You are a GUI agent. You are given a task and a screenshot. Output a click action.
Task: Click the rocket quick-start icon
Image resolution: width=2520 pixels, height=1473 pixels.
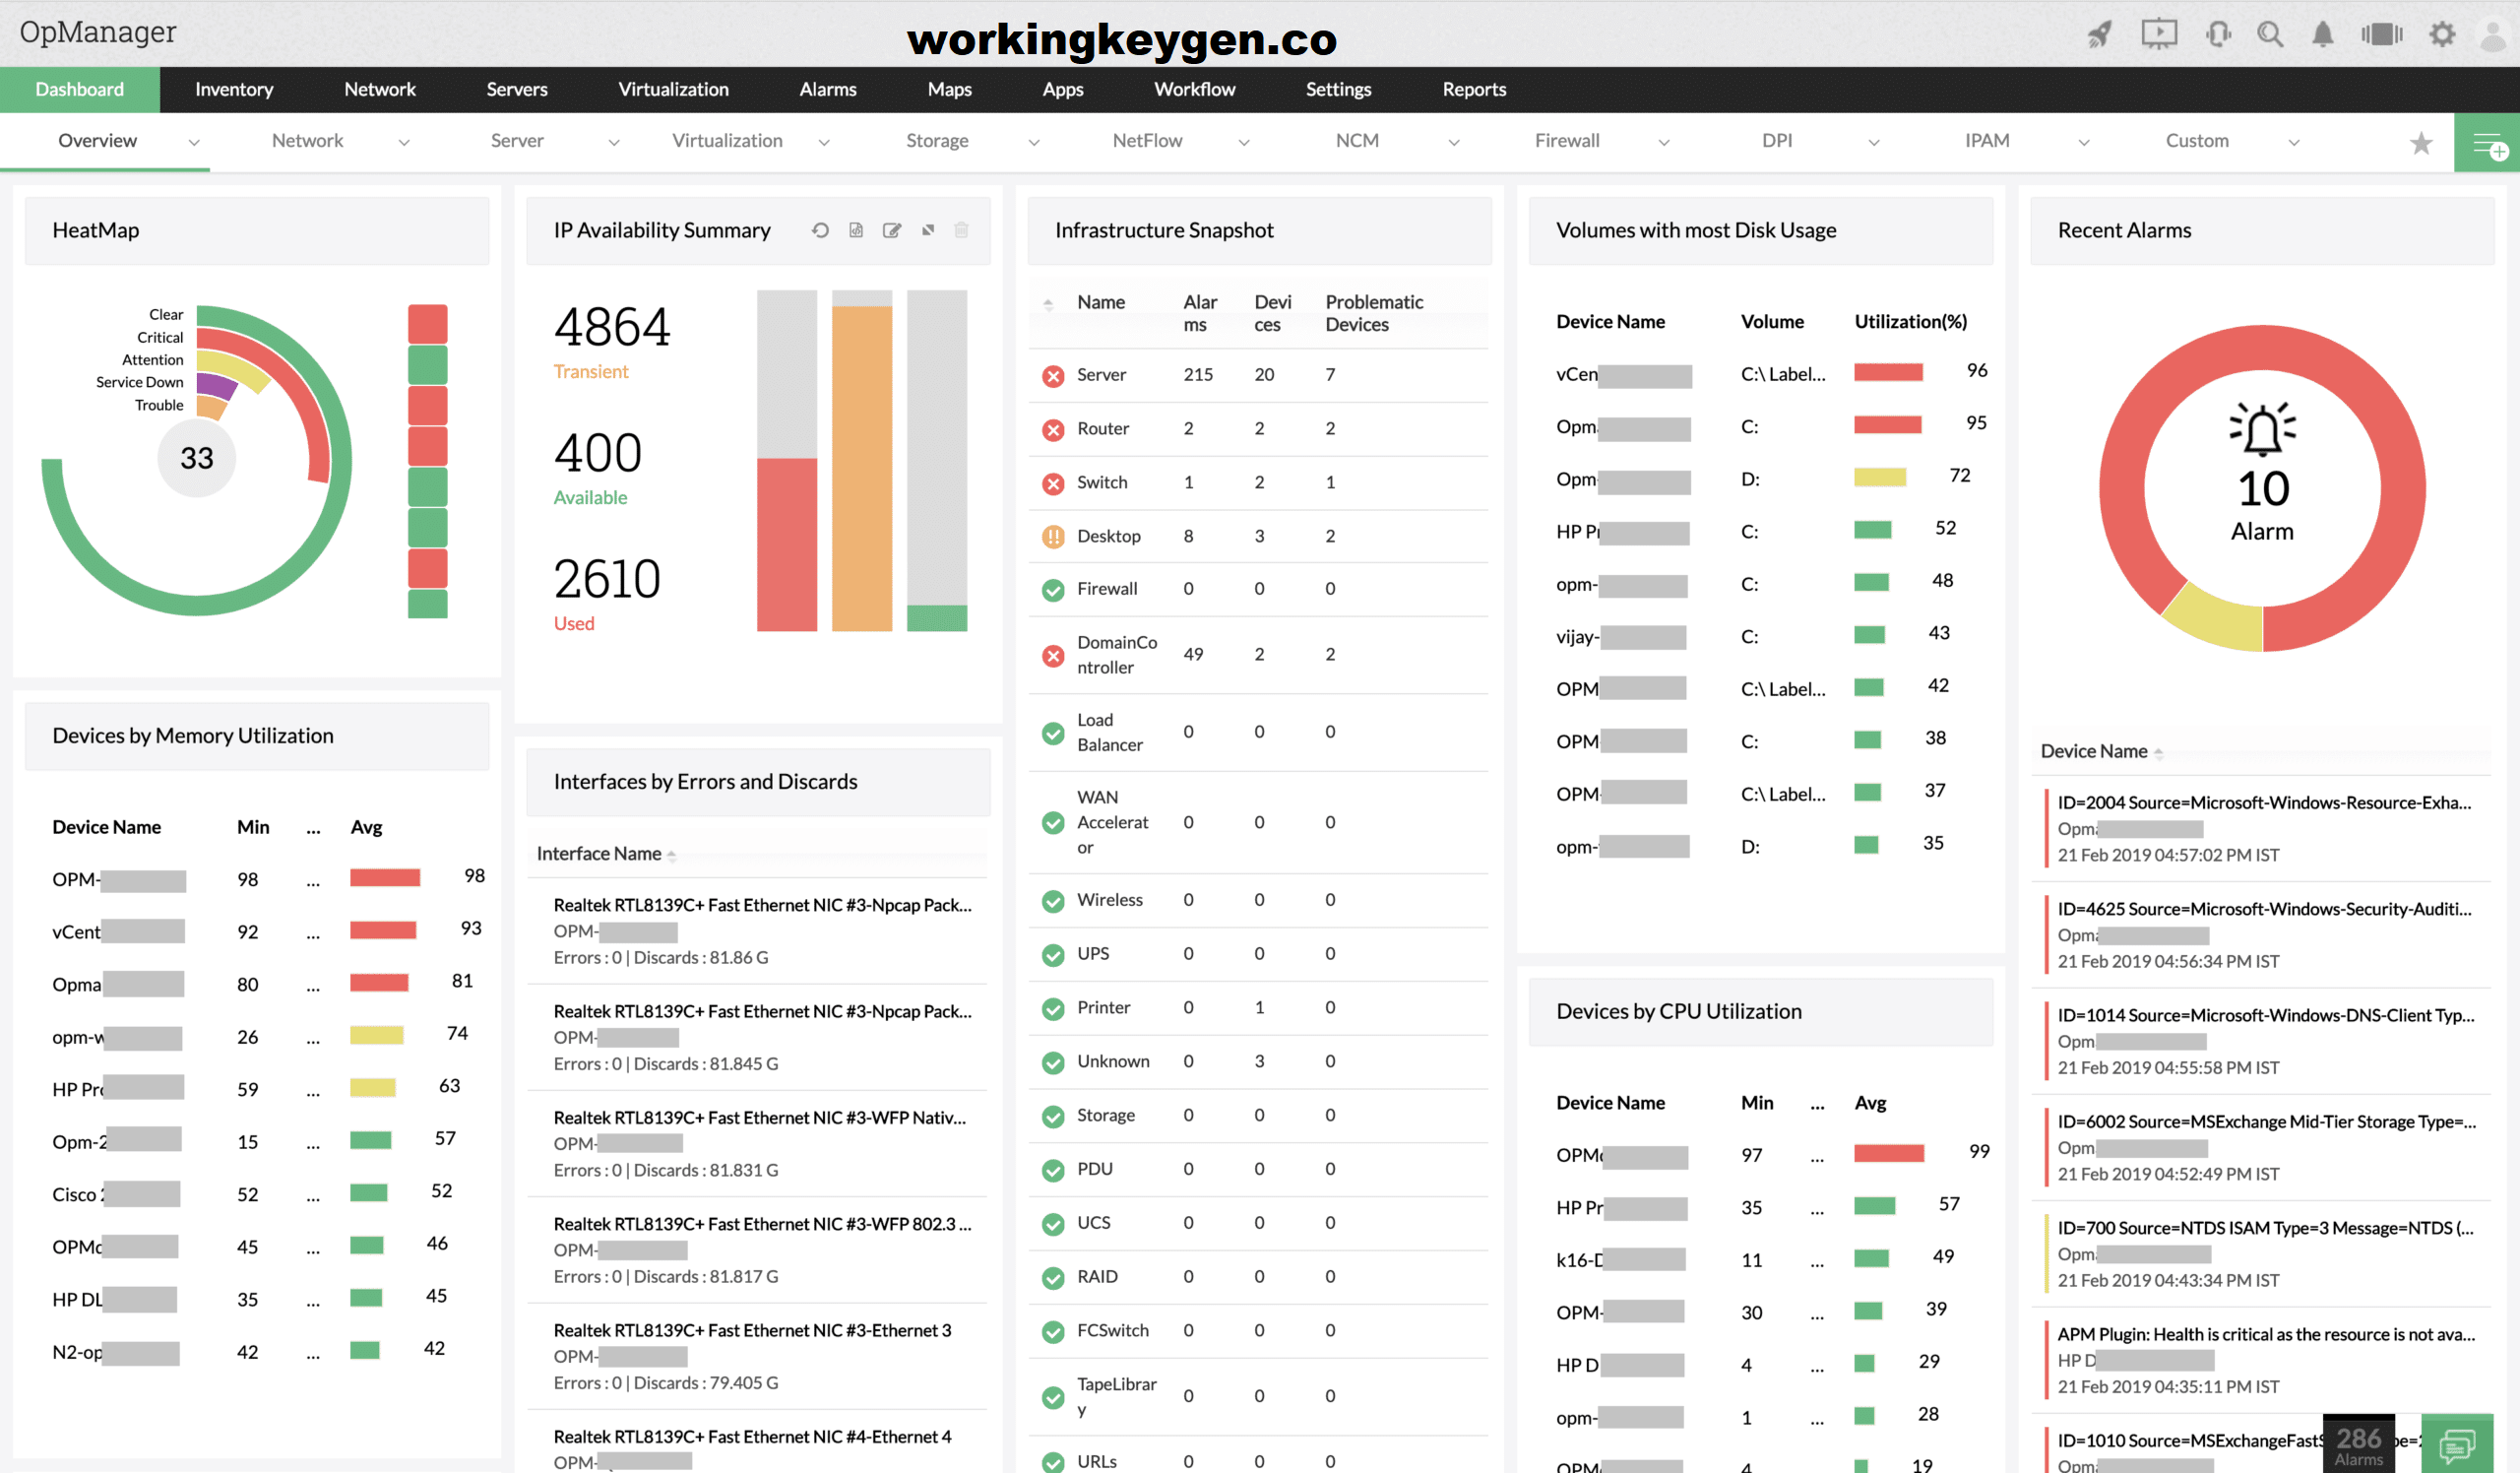click(x=2099, y=35)
